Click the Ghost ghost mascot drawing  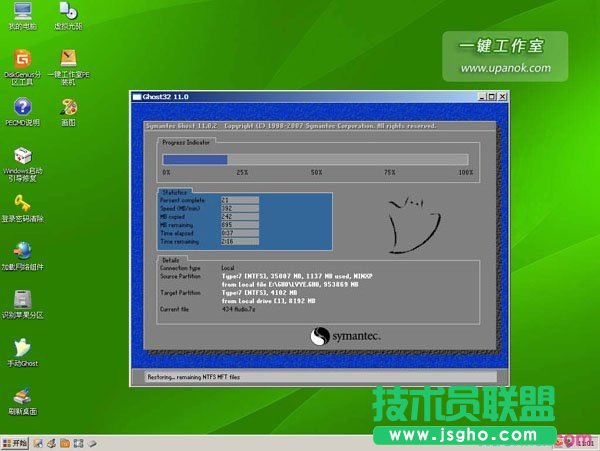point(414,225)
